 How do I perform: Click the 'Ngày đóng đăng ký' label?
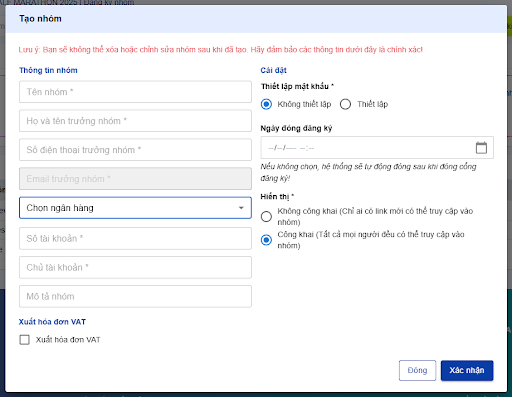coord(296,128)
